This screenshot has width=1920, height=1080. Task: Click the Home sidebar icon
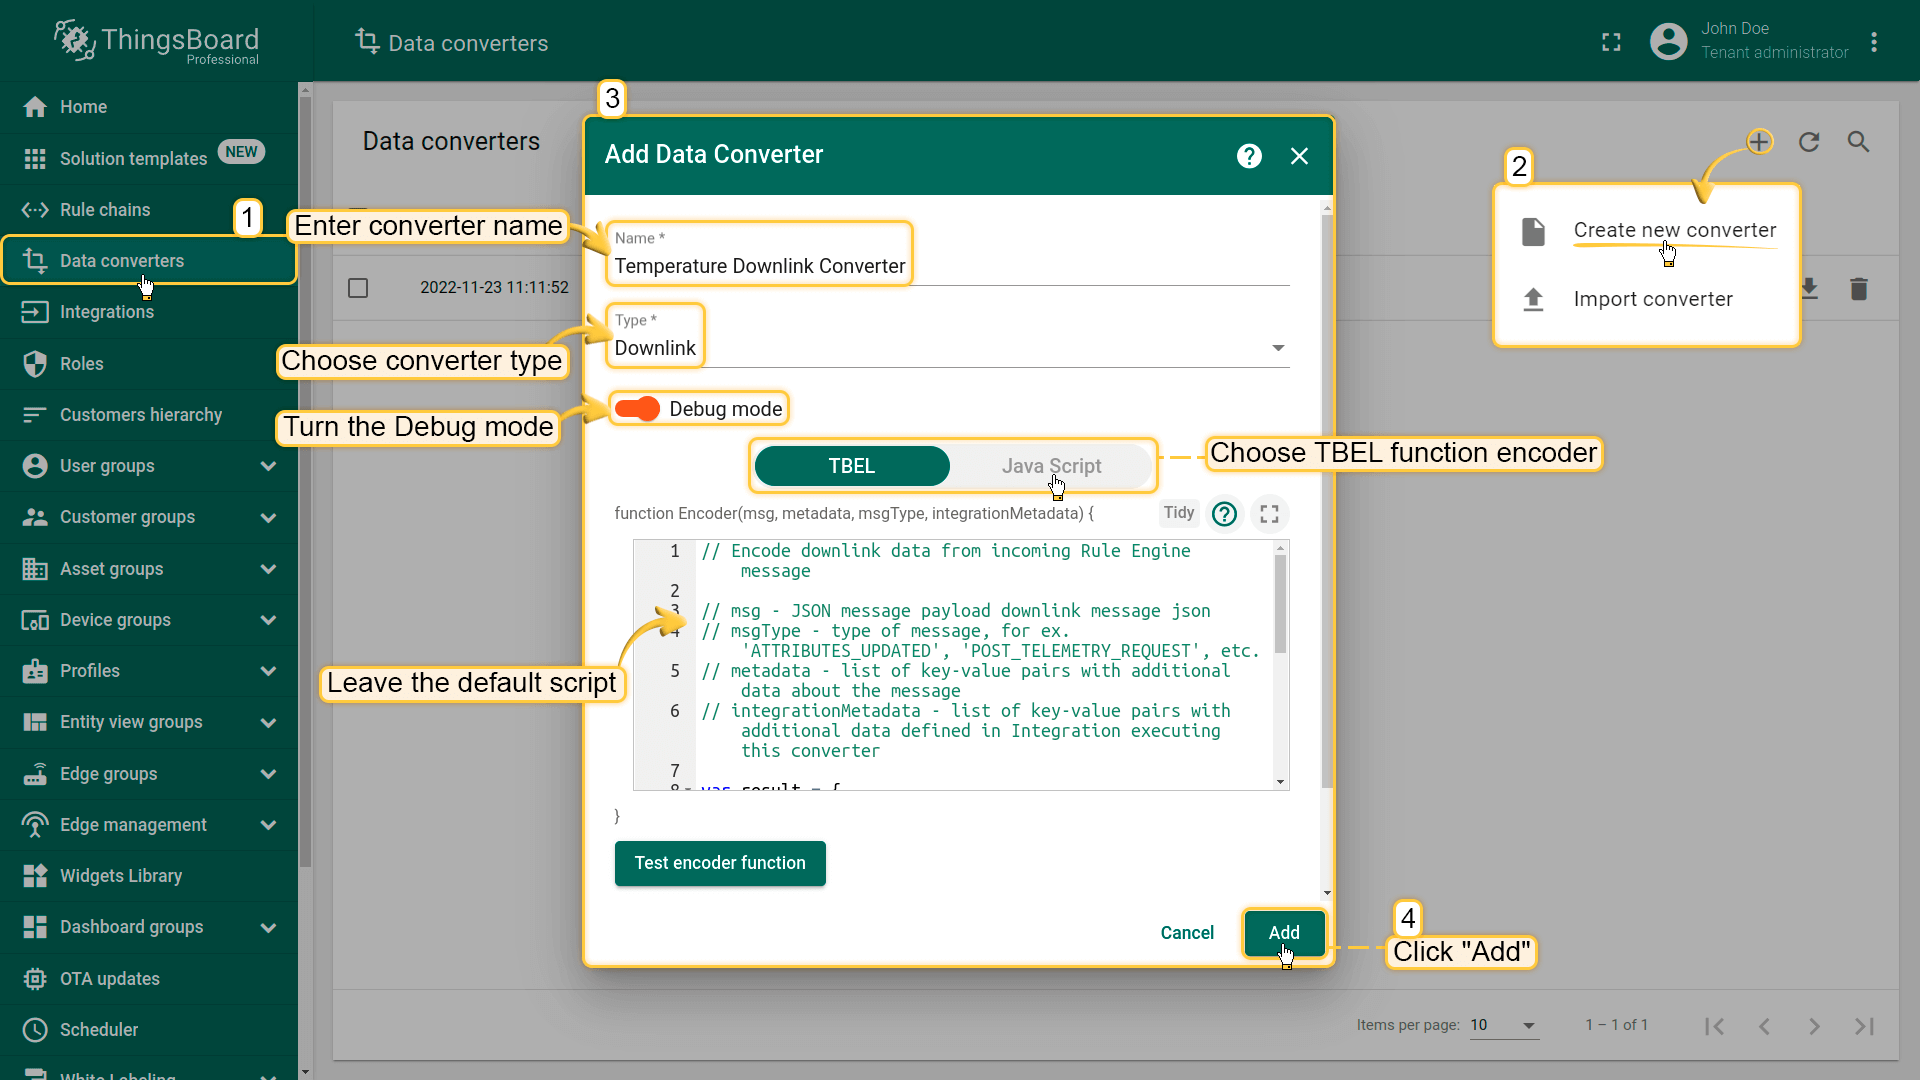click(36, 105)
